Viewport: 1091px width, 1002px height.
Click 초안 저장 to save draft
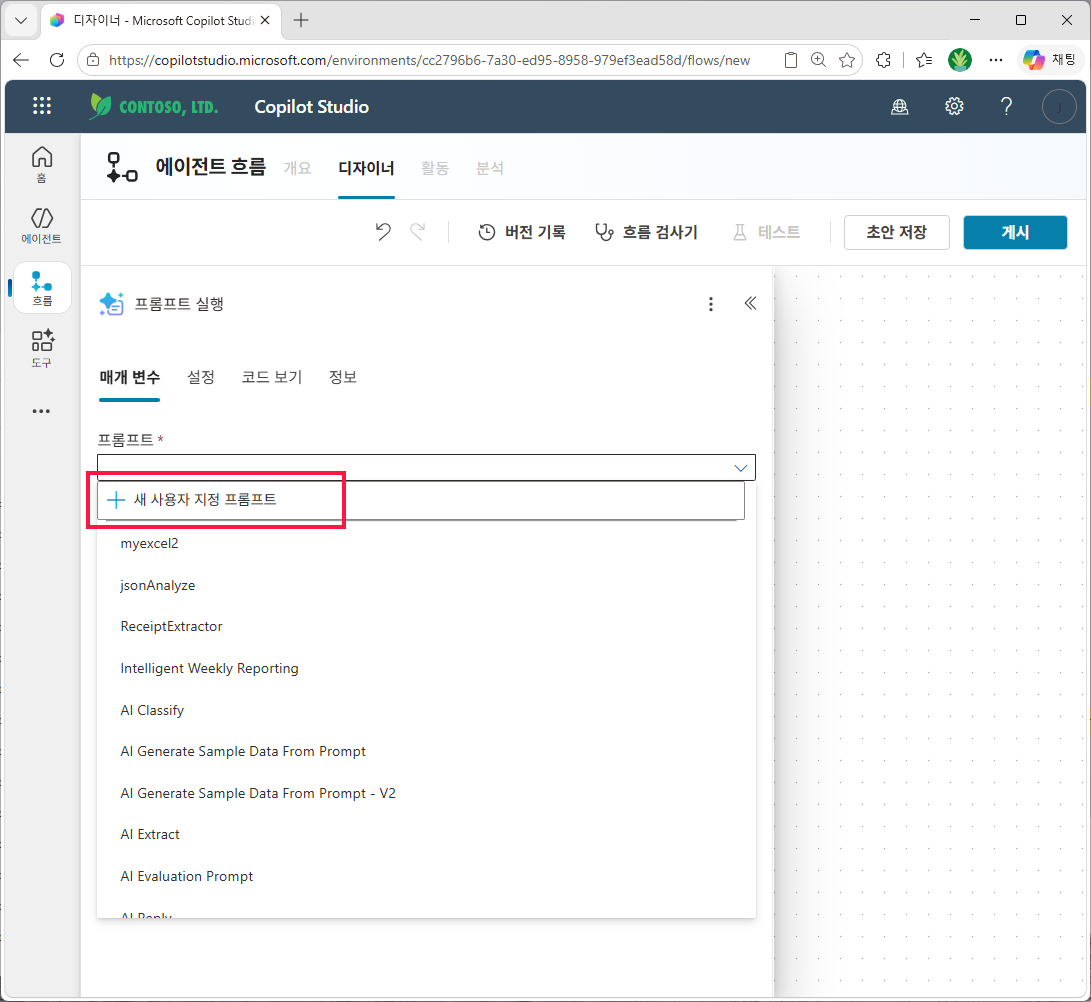tap(896, 232)
